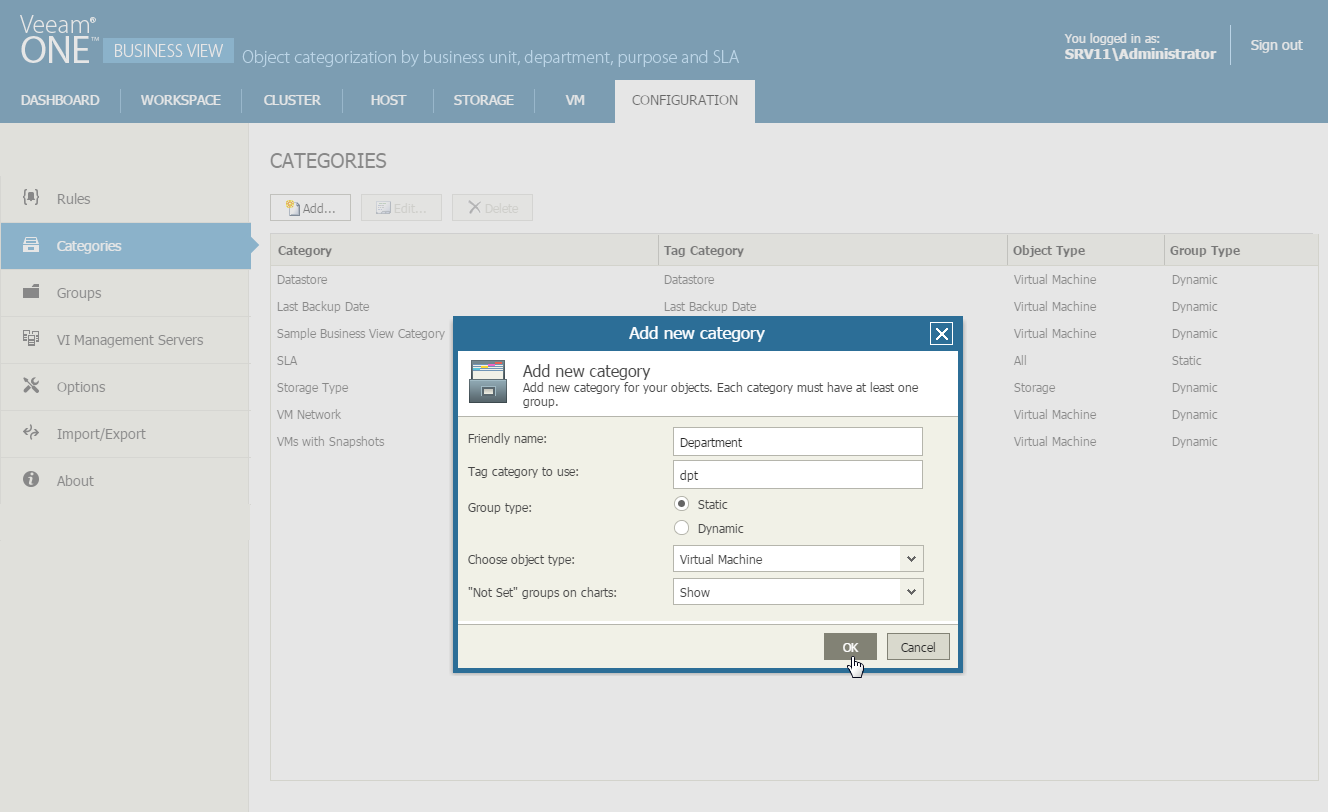Click the BUSINESS VIEW label in header

[168, 51]
